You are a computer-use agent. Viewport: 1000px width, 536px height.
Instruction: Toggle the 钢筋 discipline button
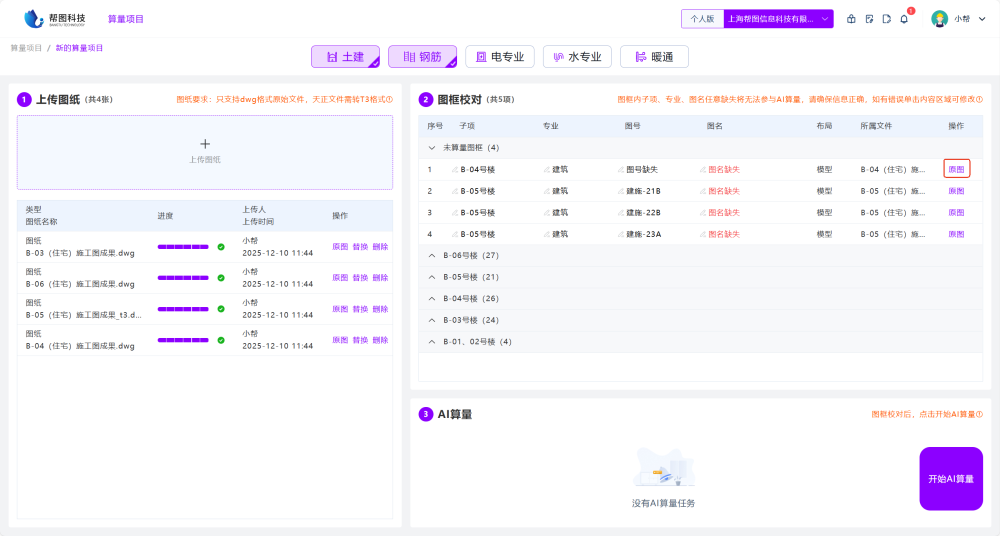422,57
